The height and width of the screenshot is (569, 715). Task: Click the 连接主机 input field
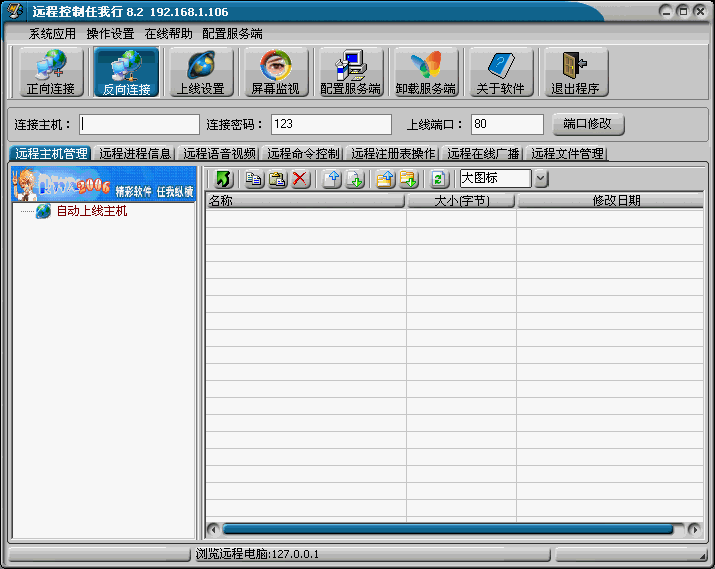[140, 125]
